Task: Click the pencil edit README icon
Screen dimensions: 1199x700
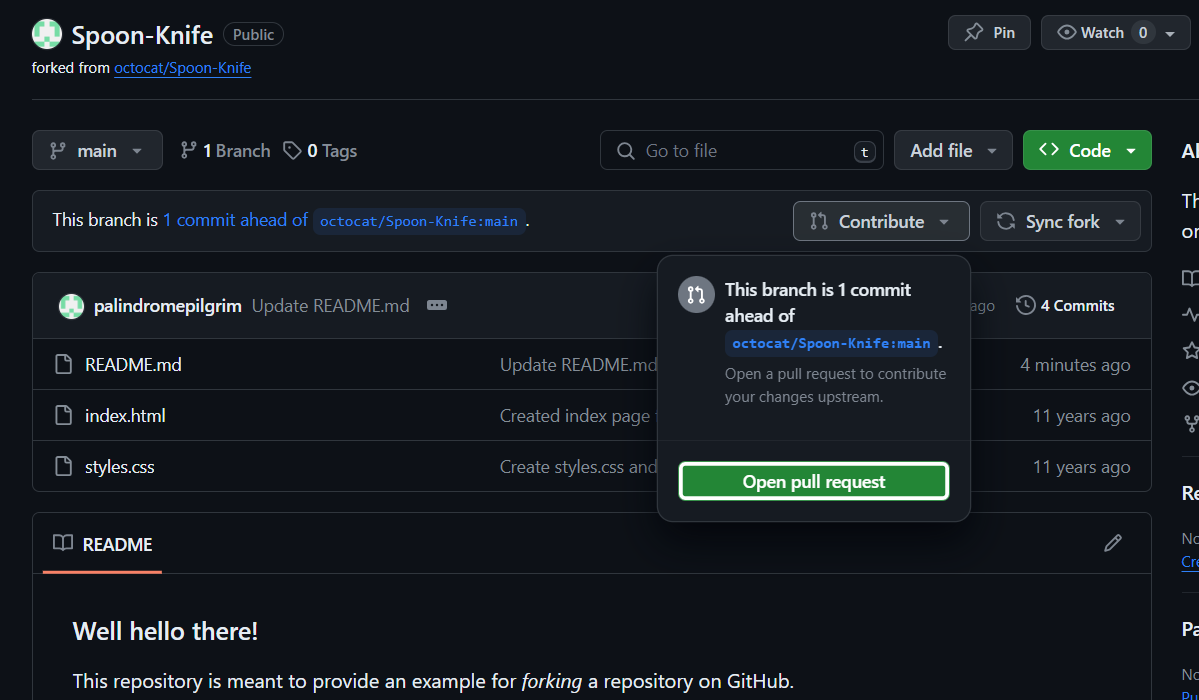Action: [x=1112, y=543]
